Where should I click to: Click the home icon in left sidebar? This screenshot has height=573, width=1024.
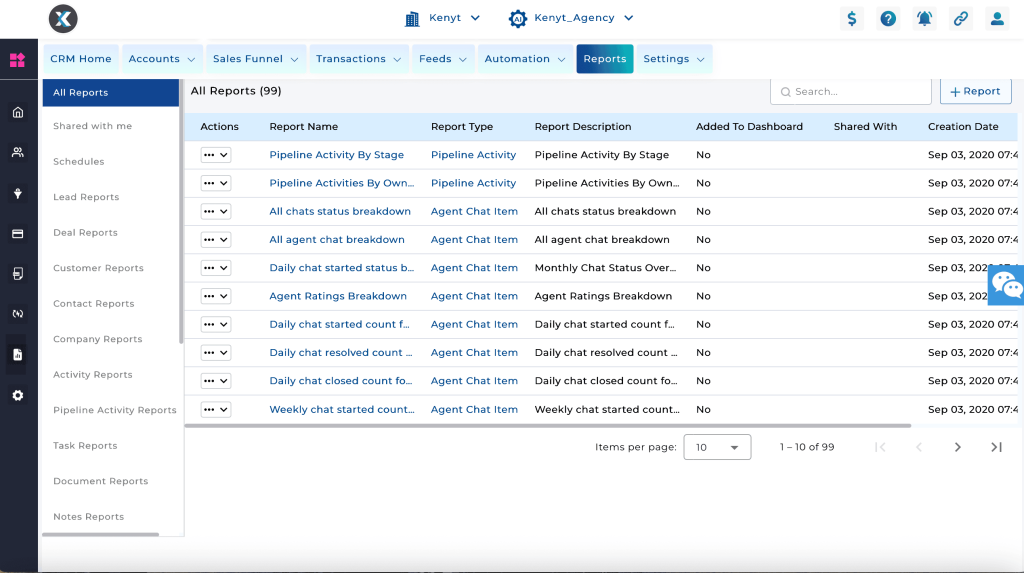click(x=18, y=112)
